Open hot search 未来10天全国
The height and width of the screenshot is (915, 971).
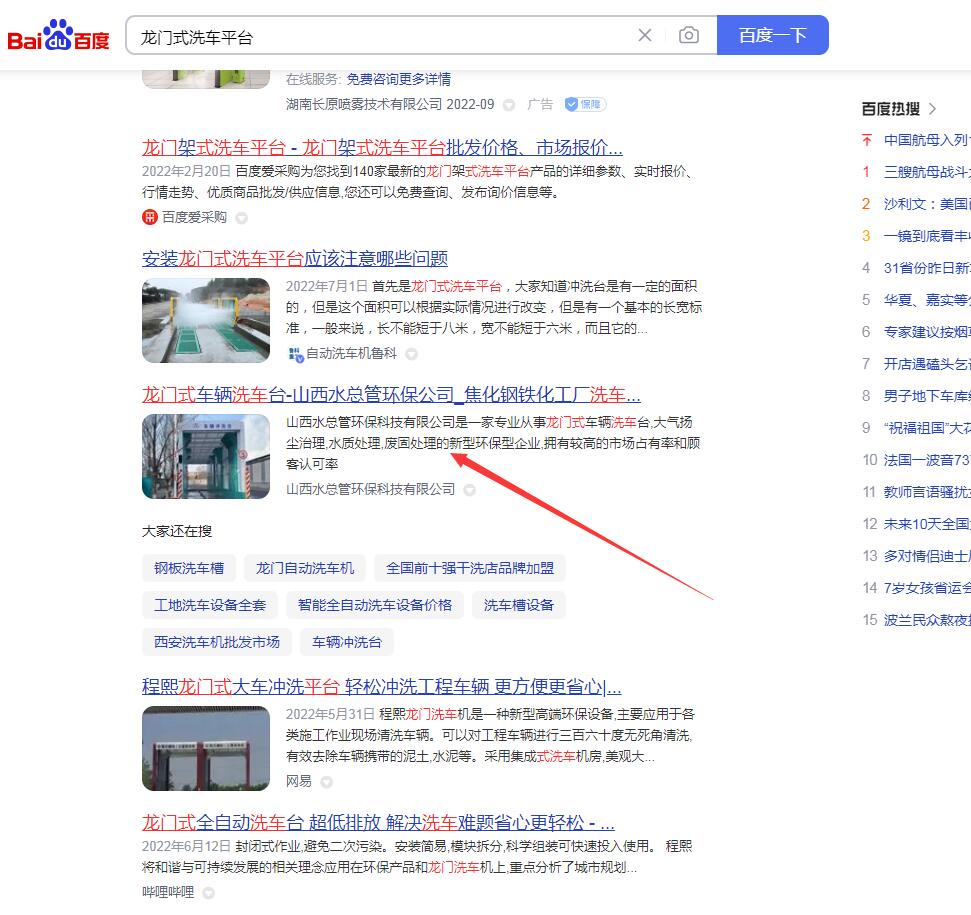coord(927,524)
